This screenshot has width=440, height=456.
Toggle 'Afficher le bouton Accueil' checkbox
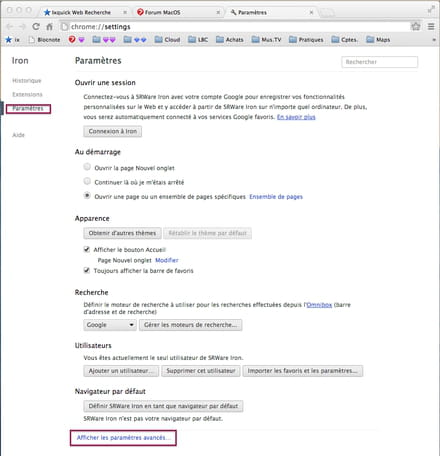[87, 249]
